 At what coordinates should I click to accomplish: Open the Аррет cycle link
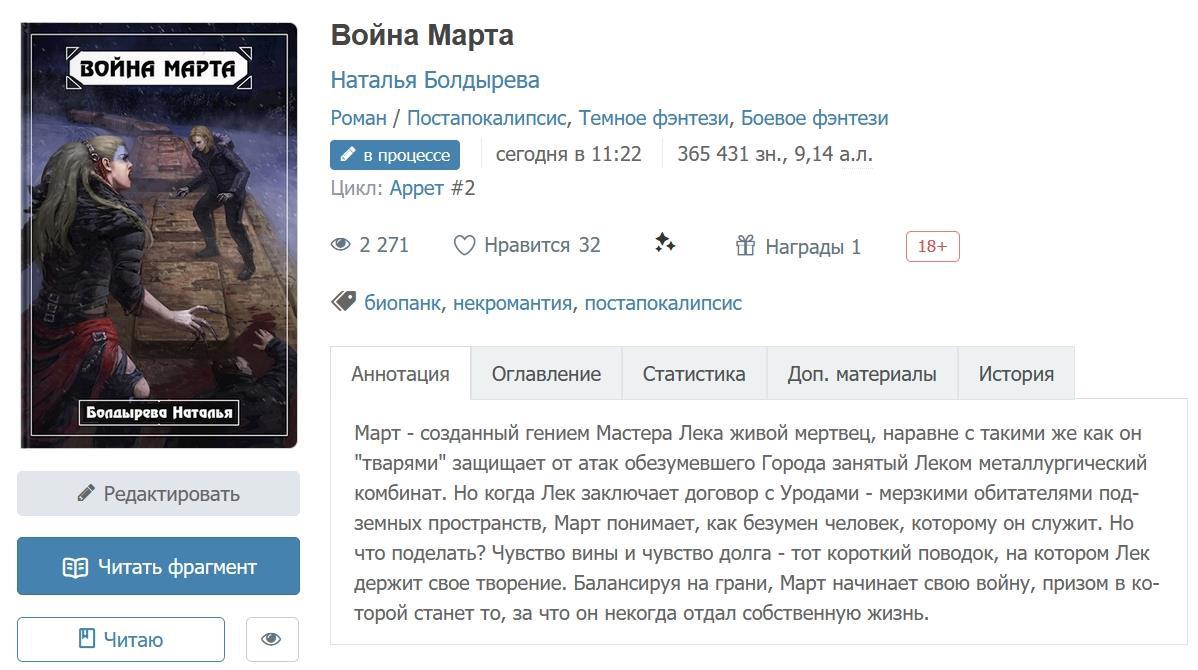[417, 188]
